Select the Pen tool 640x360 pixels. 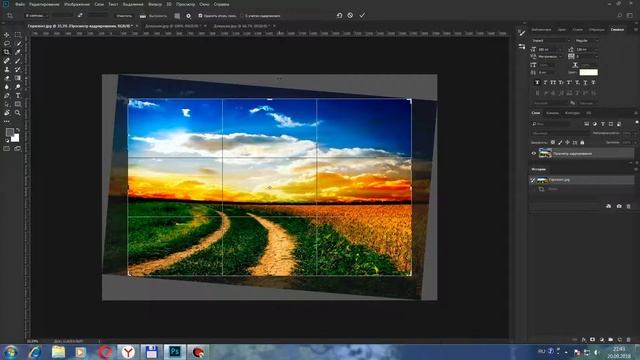point(7,96)
